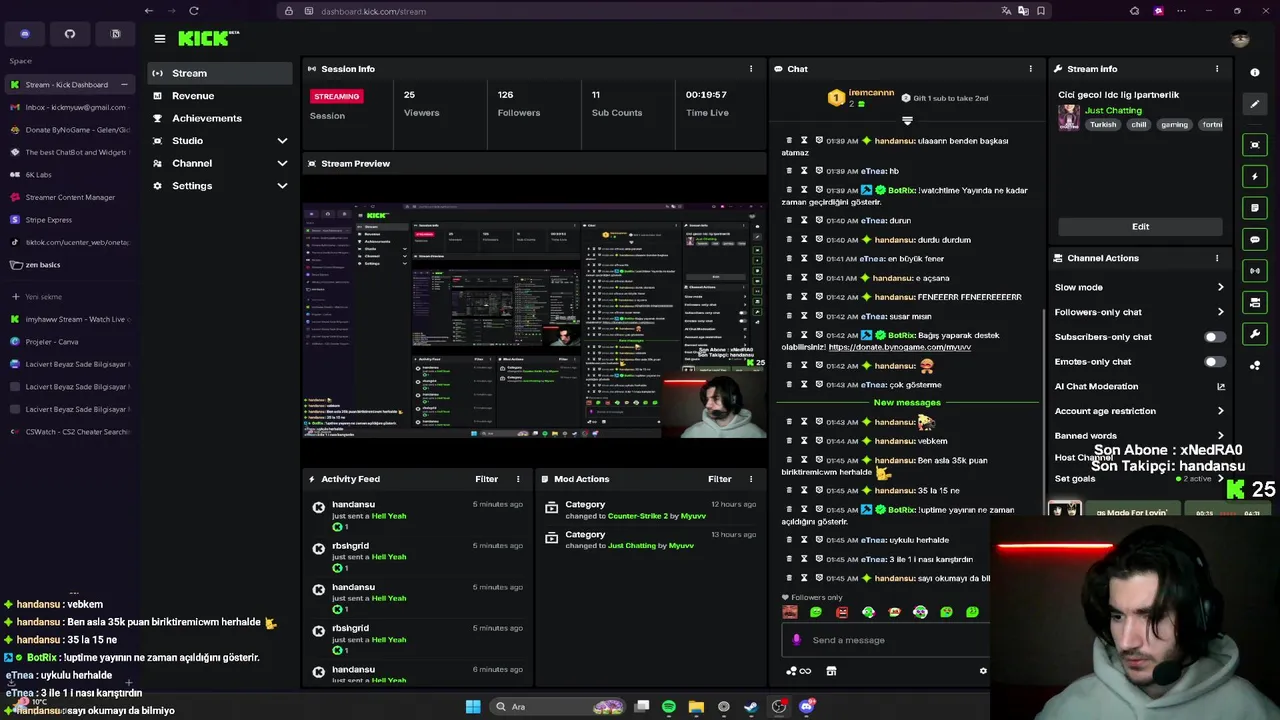Switch to Inbox Gmail tab

point(68,107)
